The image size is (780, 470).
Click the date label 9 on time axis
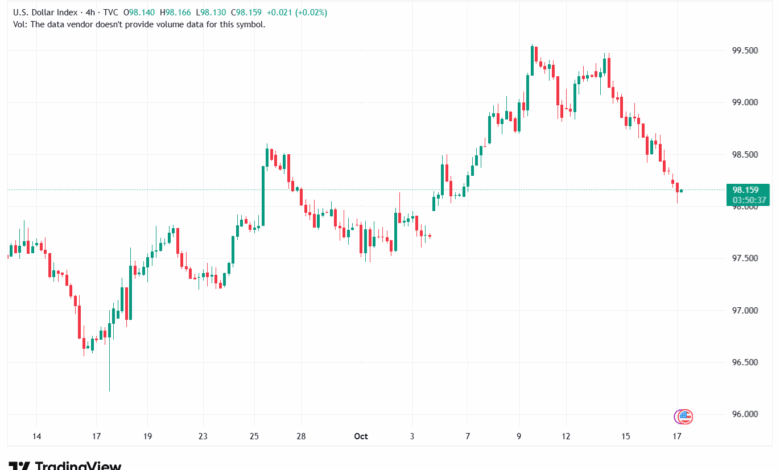coord(519,436)
